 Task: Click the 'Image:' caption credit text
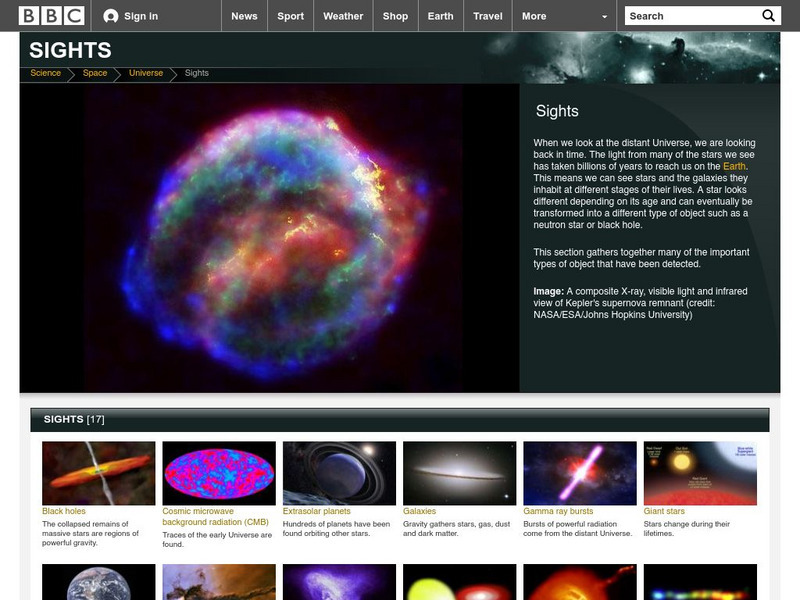(x=640, y=303)
